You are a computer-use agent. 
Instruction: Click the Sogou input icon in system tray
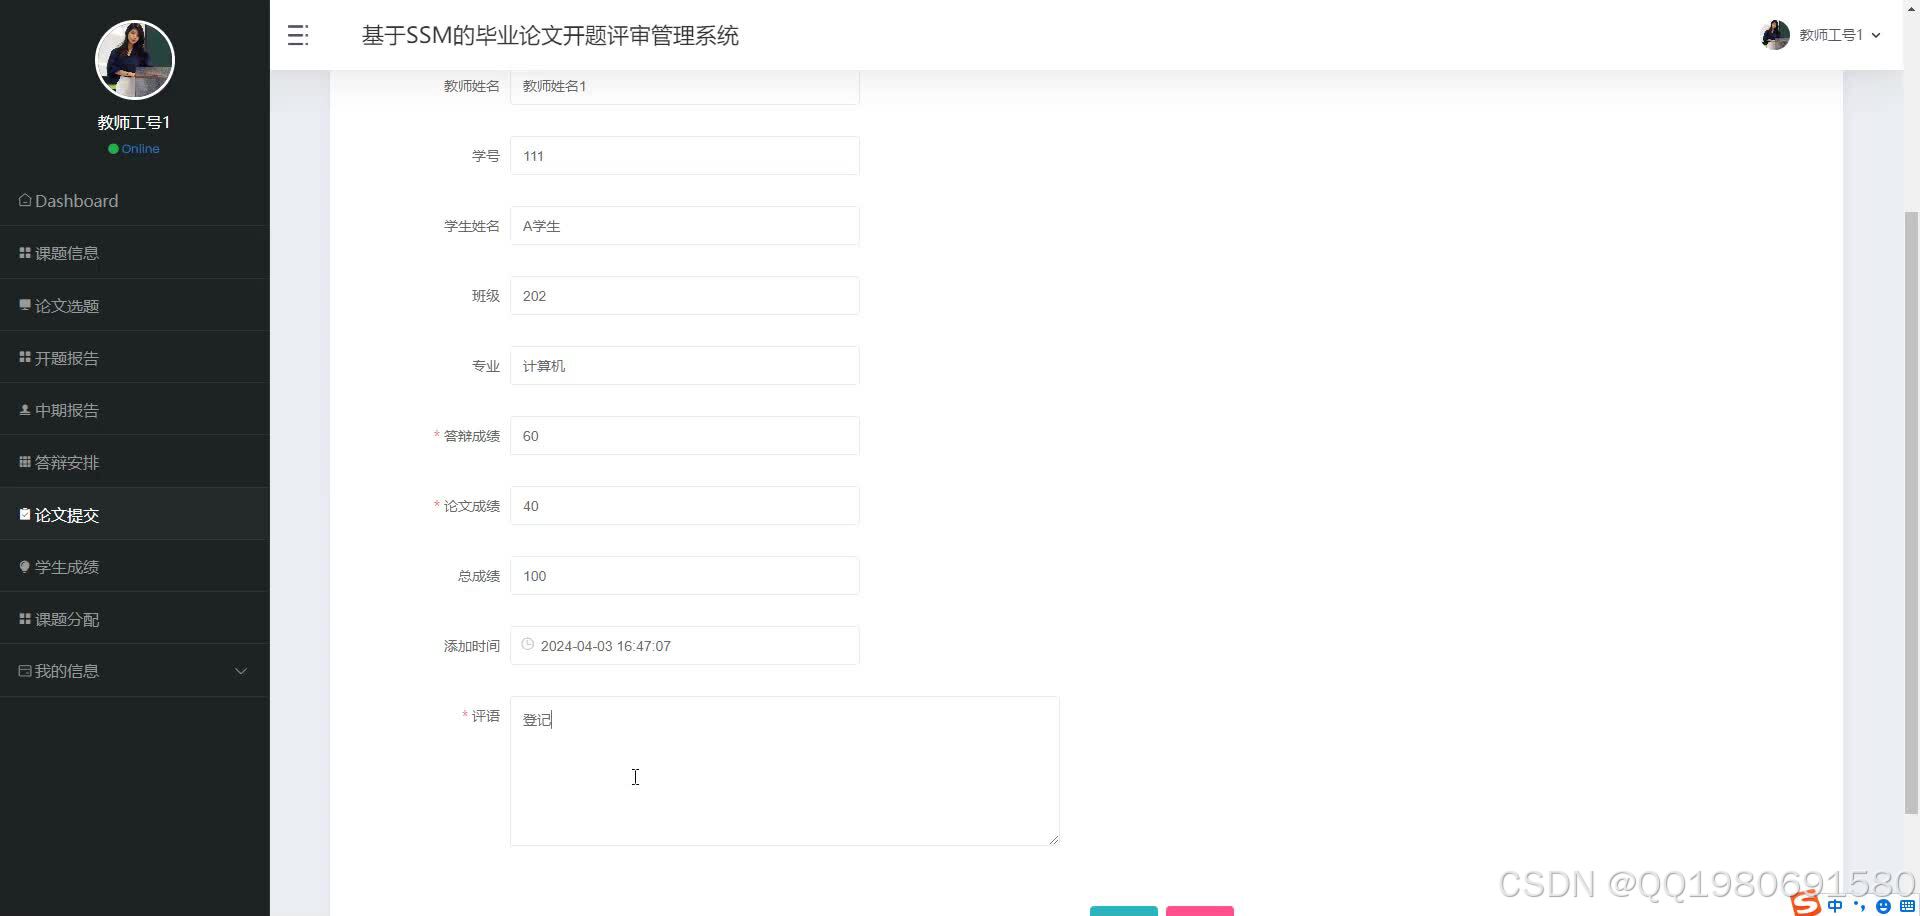(x=1807, y=904)
